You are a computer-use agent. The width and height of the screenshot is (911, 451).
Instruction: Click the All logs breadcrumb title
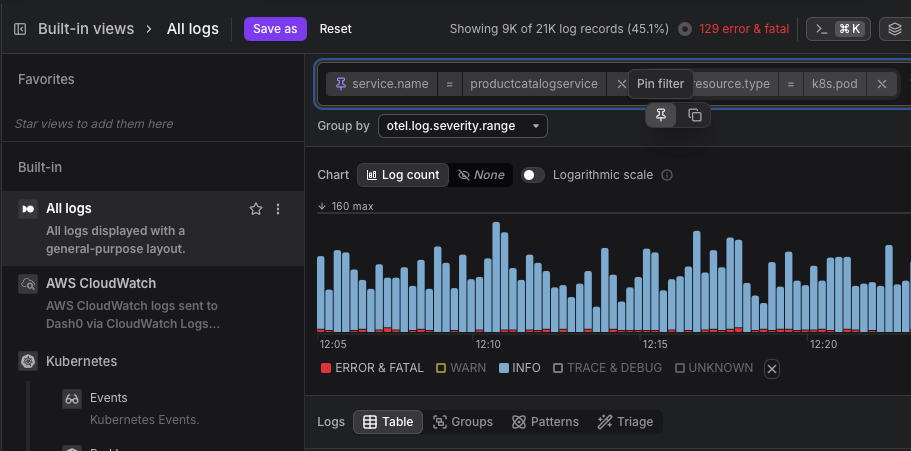193,29
